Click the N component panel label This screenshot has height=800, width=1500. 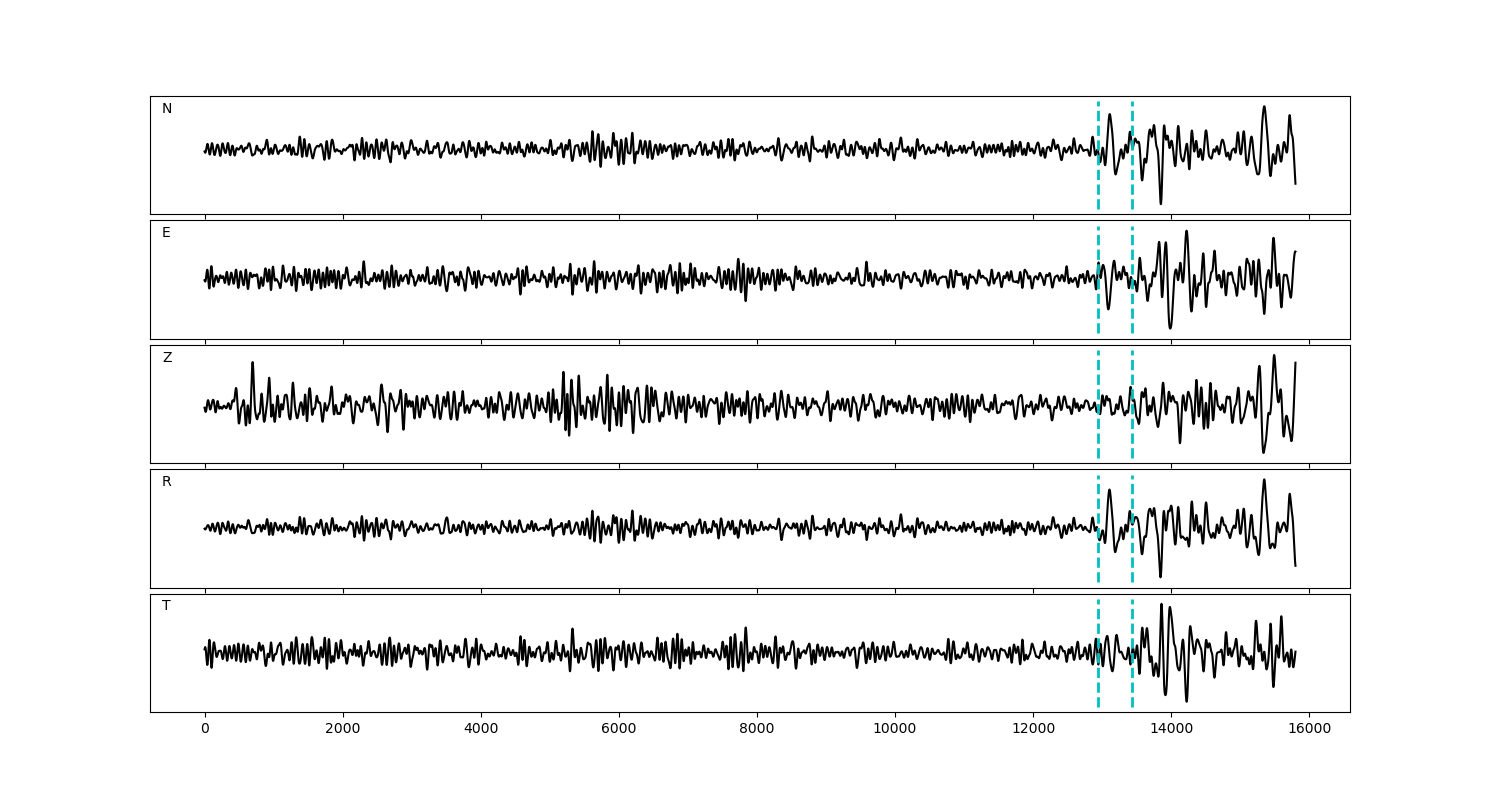[x=167, y=109]
